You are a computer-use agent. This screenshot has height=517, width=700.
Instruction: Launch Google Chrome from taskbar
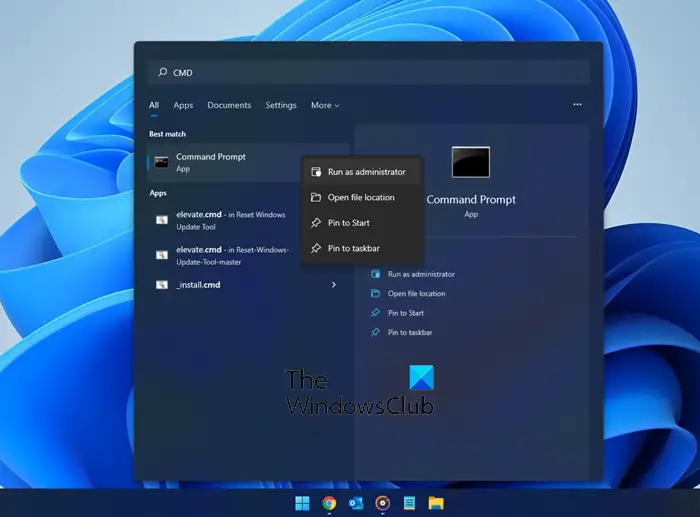(329, 503)
